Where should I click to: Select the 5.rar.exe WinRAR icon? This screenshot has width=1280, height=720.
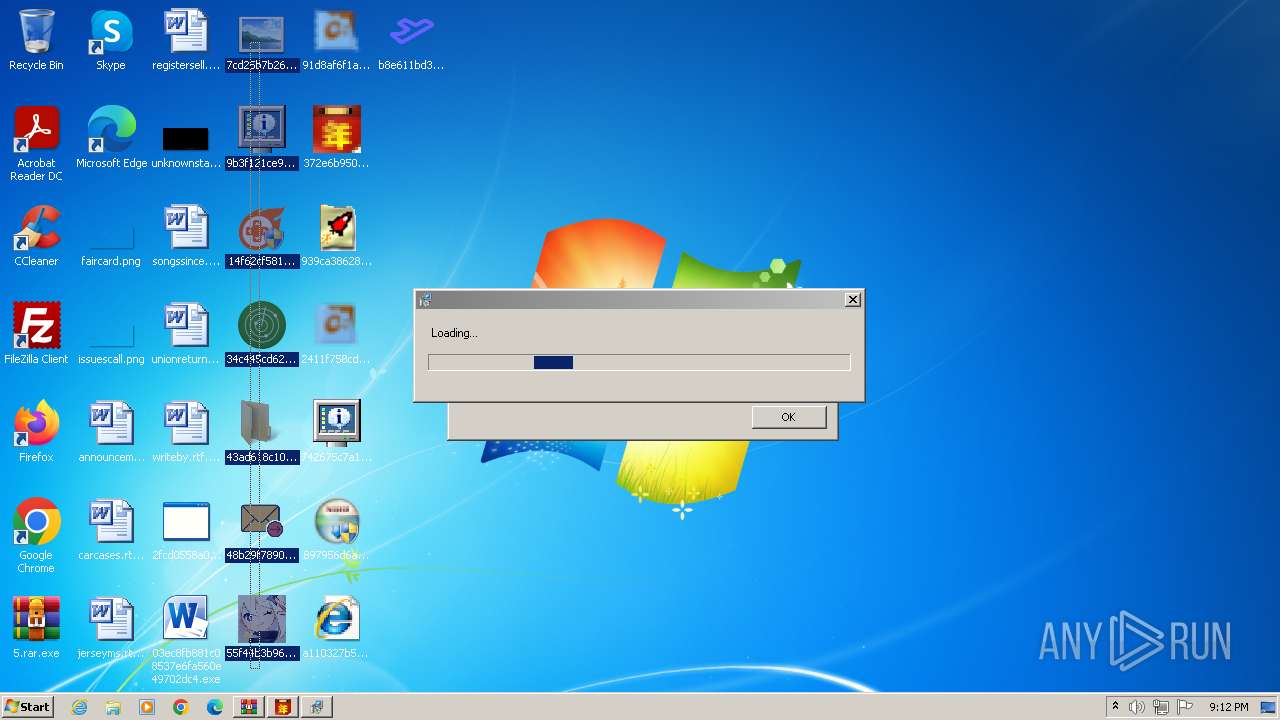tap(36, 628)
